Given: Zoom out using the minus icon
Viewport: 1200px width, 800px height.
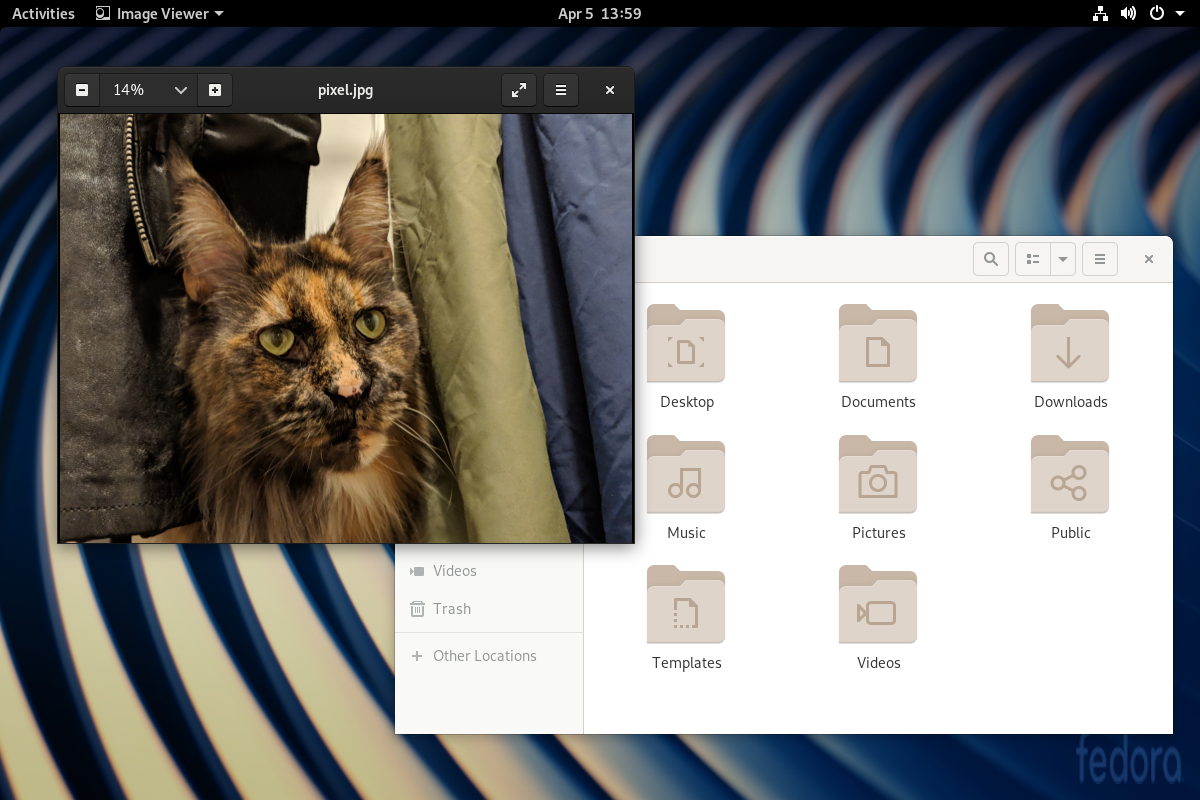Looking at the screenshot, I should 81,89.
